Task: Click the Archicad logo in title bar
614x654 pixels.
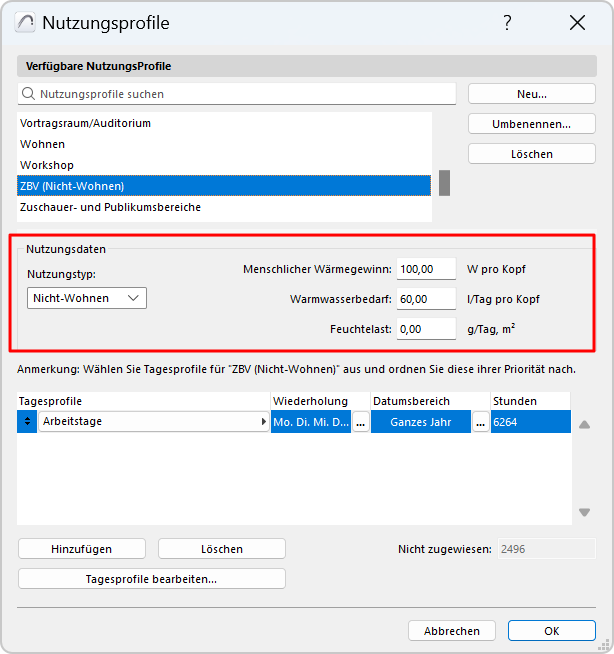Action: [x=25, y=23]
